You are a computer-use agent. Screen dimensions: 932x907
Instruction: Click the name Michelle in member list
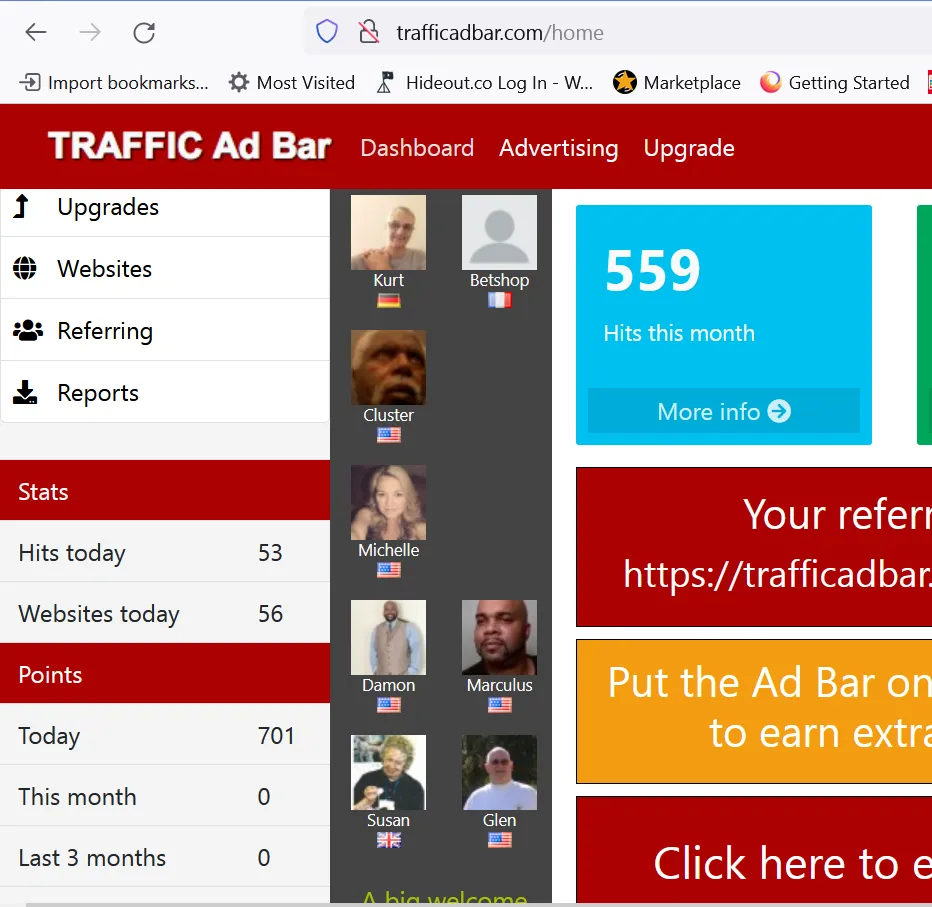pos(389,550)
